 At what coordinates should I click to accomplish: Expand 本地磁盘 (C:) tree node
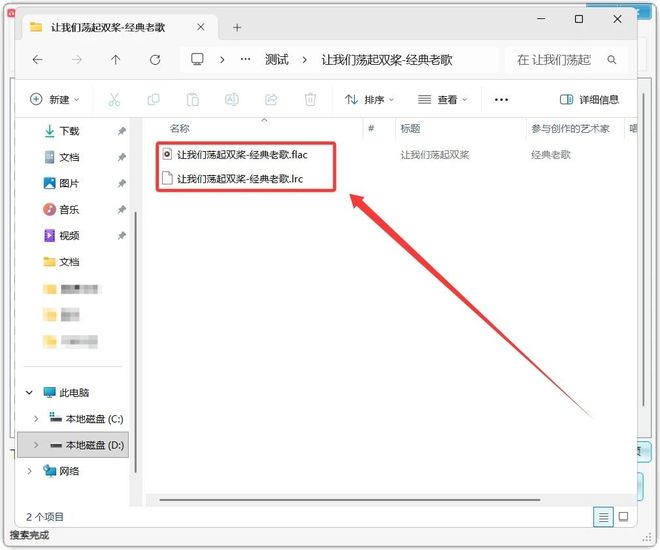click(x=36, y=419)
